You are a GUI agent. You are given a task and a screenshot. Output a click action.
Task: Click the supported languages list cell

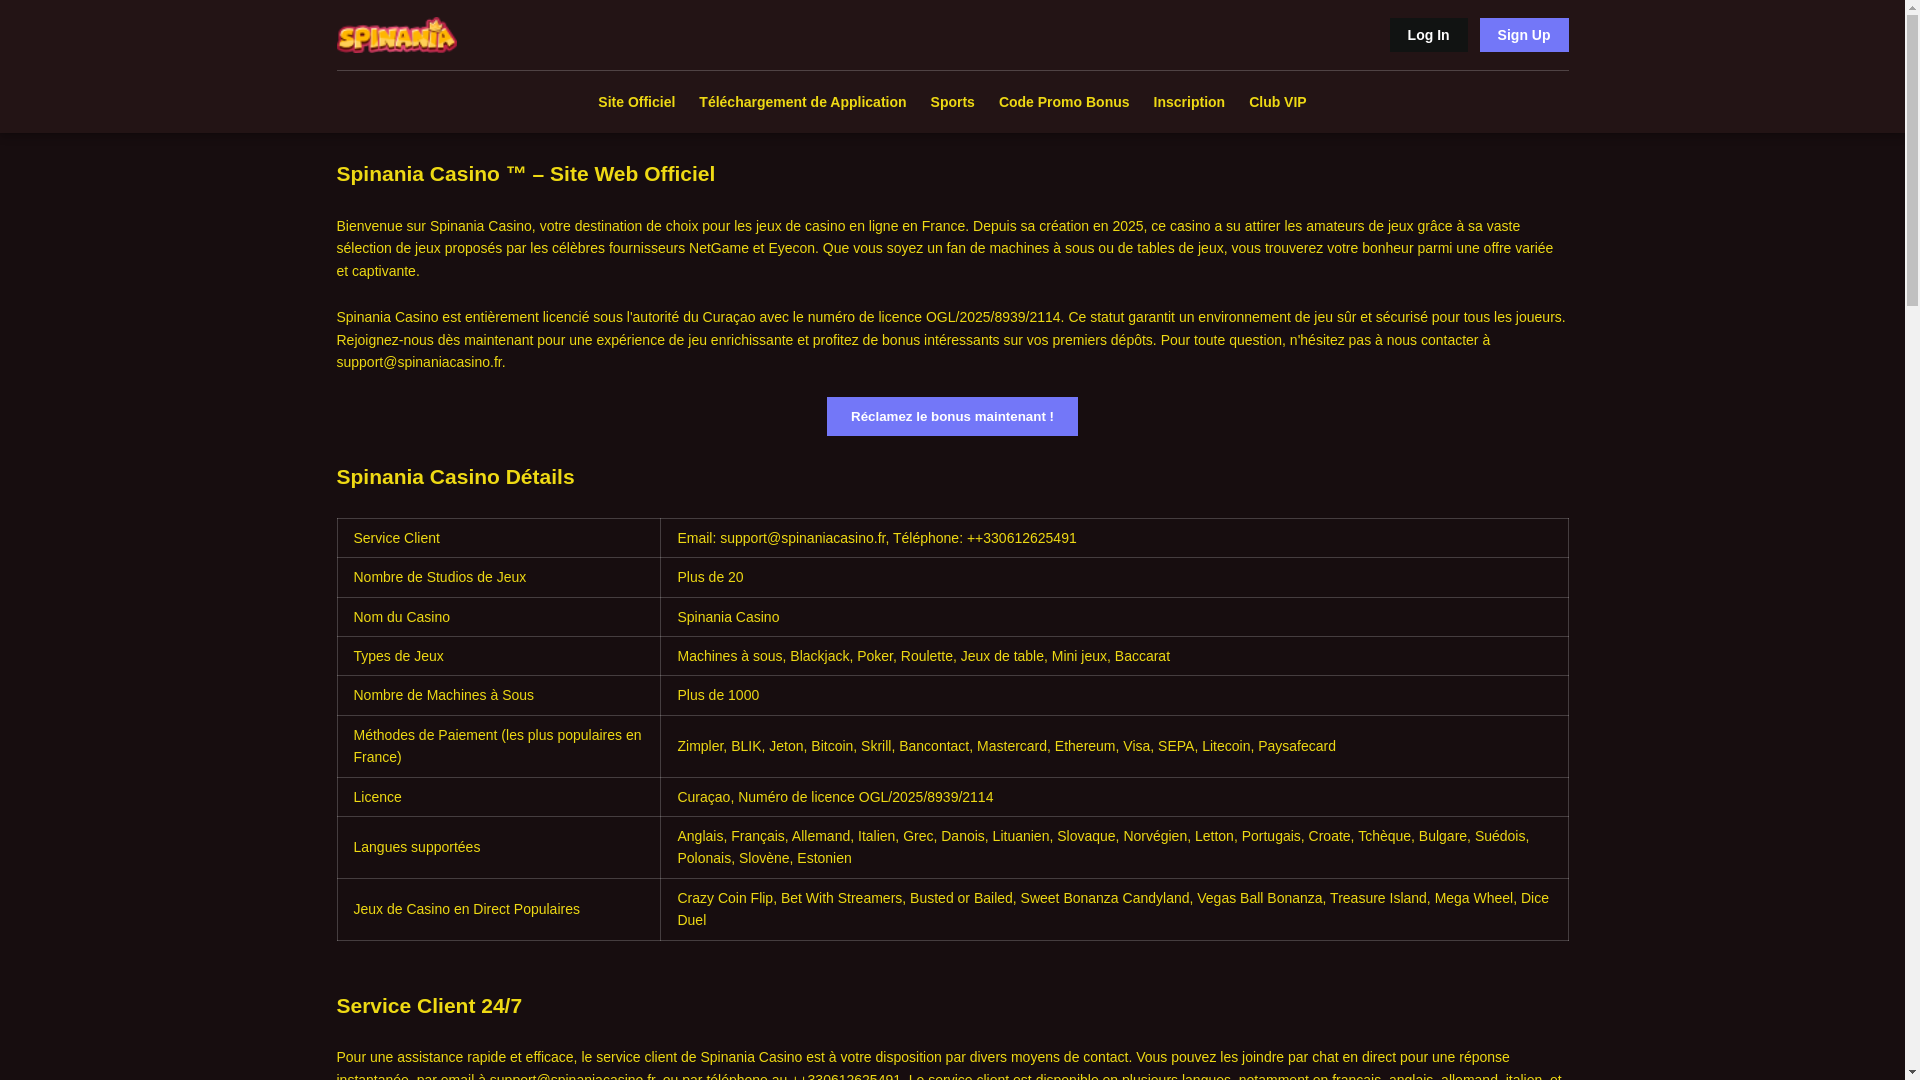pyautogui.click(x=1114, y=847)
